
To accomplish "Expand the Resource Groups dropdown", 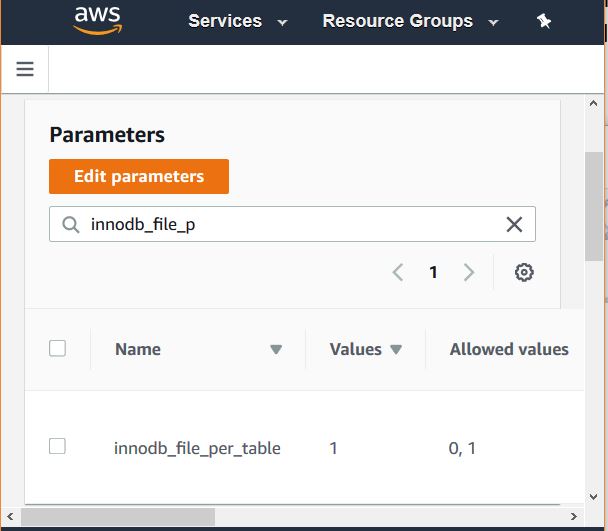I will [x=410, y=21].
